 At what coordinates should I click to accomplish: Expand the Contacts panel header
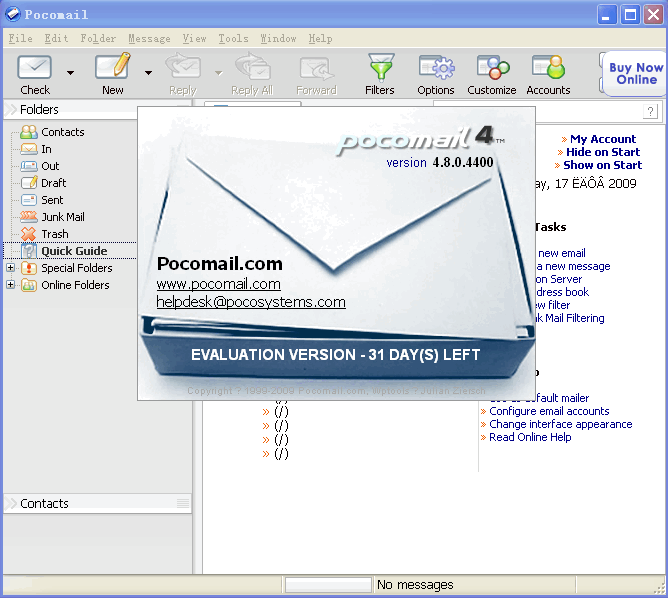[x=12, y=503]
